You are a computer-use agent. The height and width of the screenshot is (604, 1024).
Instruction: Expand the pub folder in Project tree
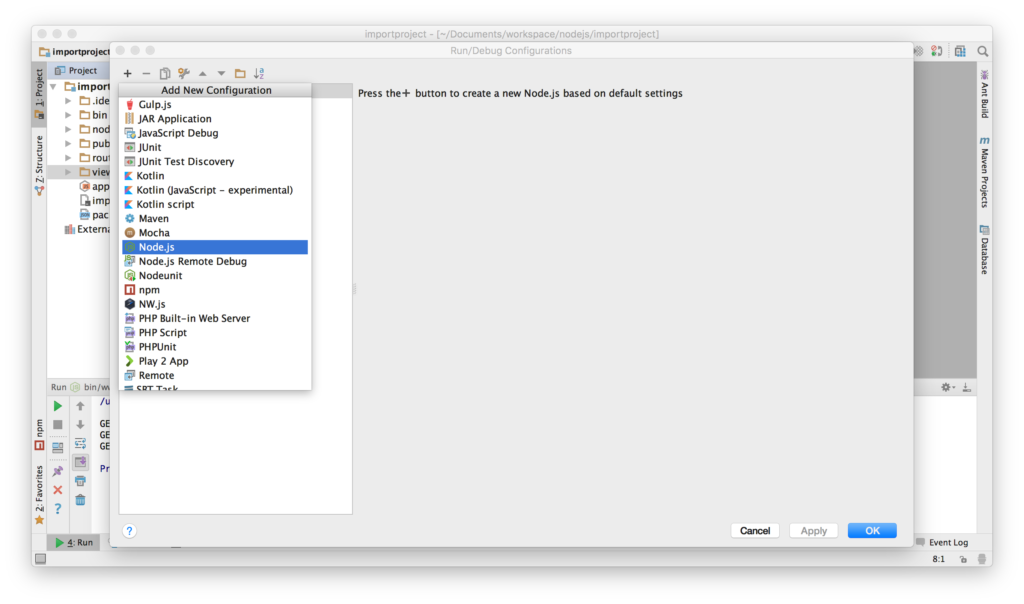pos(68,144)
